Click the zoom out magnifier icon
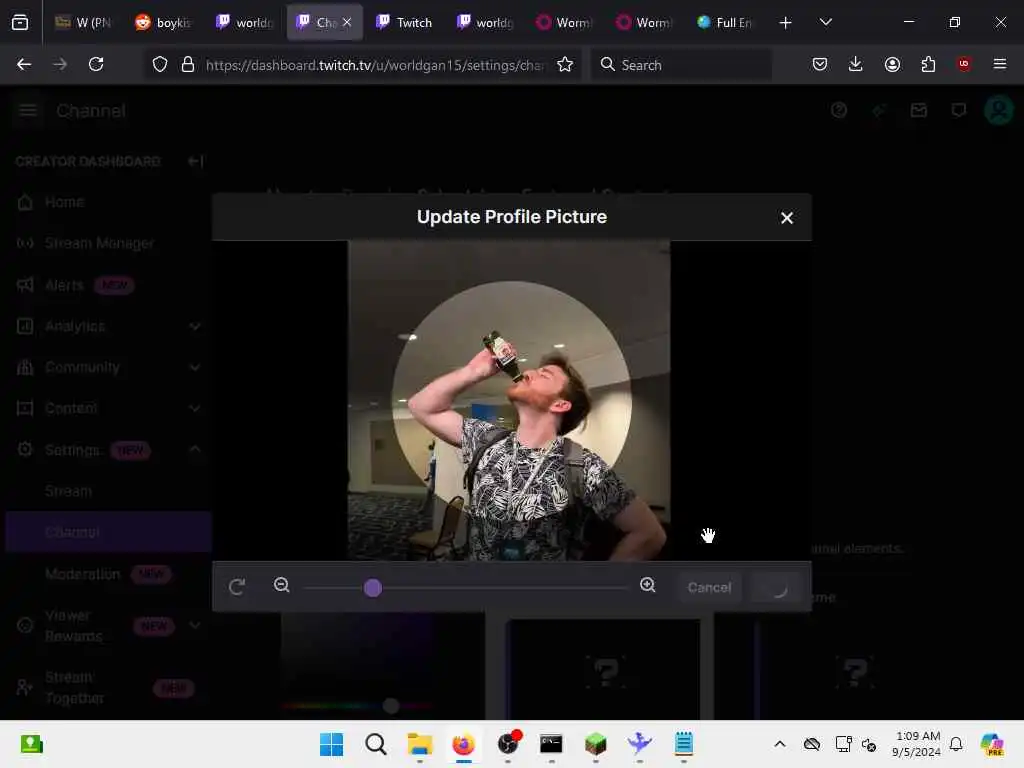Viewport: 1024px width, 768px height. (281, 585)
